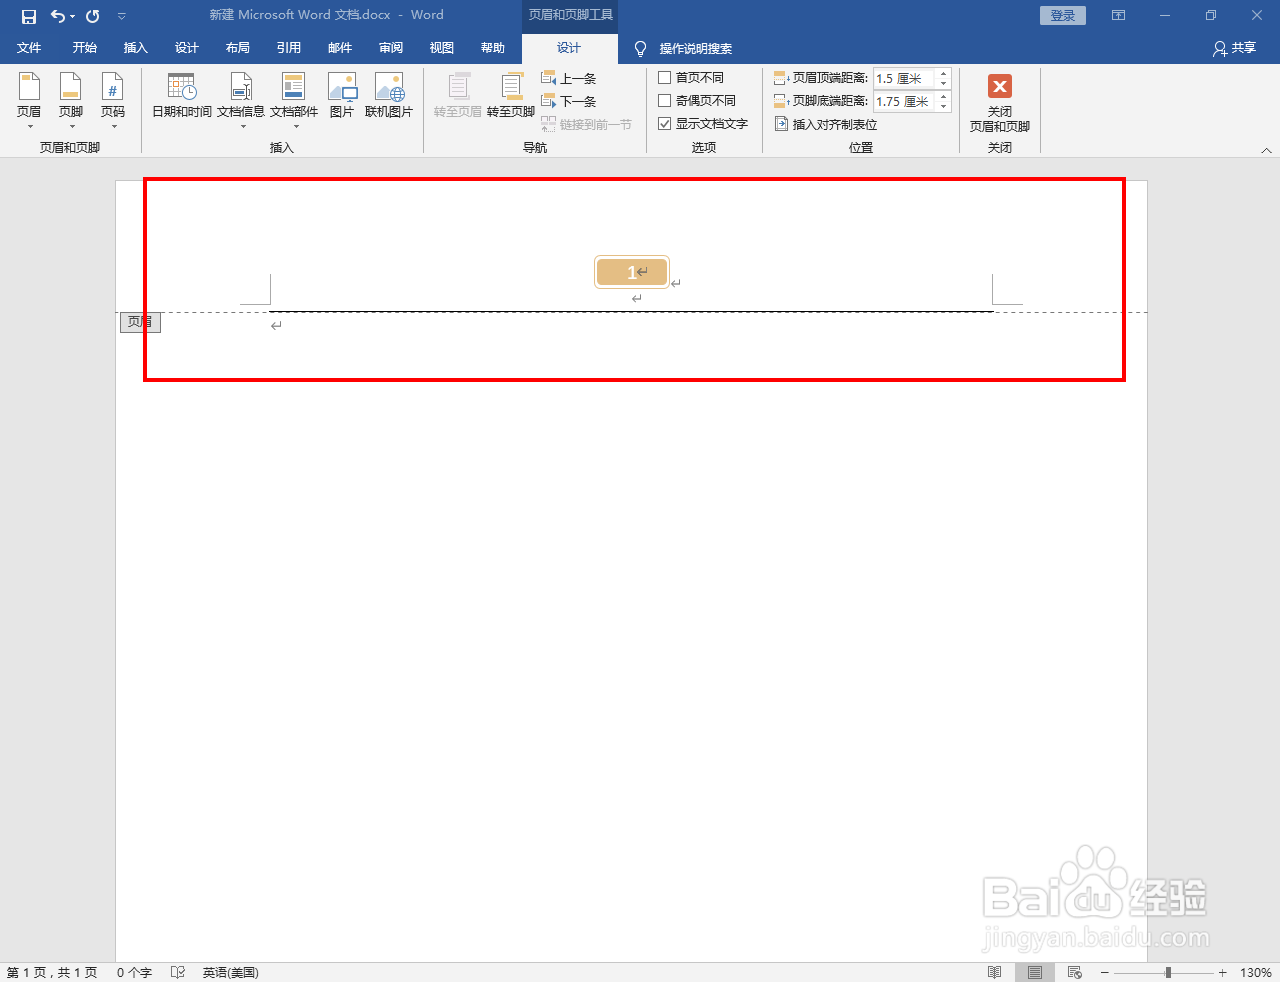
Task: Enable 奇偶页不同 checkbox
Action: (x=666, y=100)
